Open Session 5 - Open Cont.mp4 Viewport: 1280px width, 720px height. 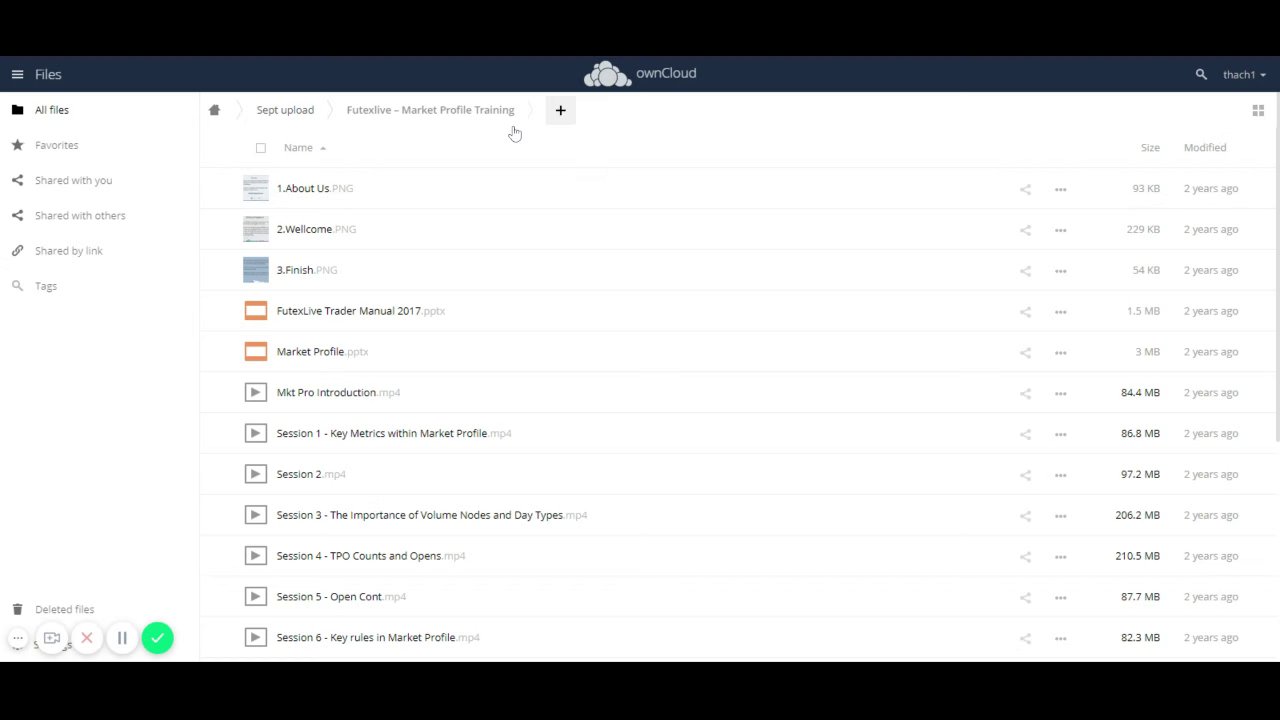pos(341,597)
